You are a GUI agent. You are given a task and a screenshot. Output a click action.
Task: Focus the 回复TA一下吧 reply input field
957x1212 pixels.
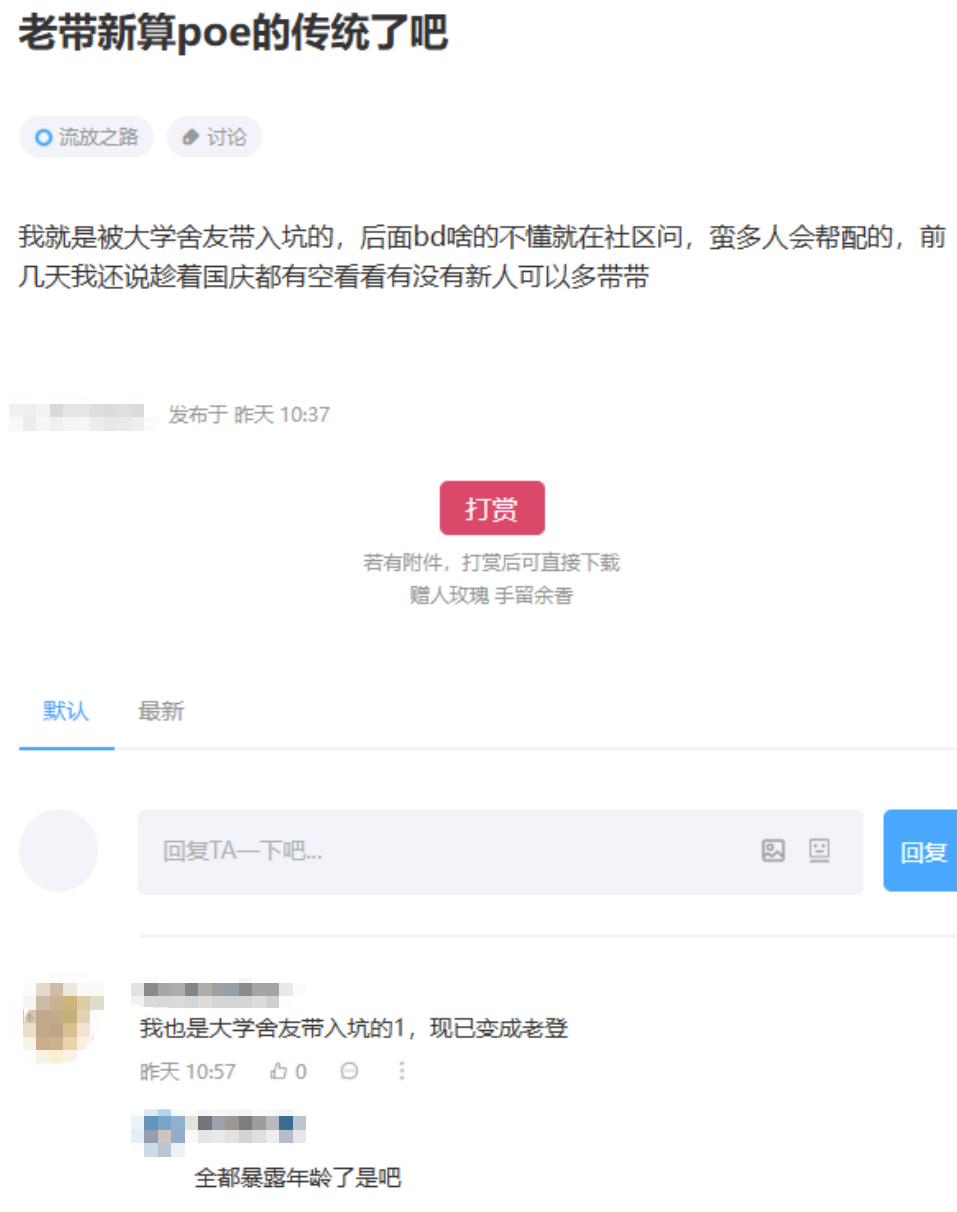pos(500,851)
